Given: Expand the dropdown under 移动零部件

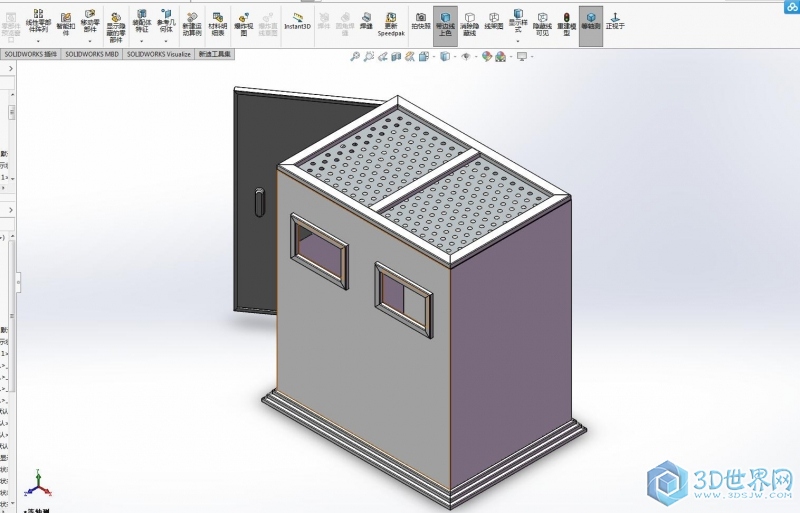Looking at the screenshot, I should tap(90, 42).
